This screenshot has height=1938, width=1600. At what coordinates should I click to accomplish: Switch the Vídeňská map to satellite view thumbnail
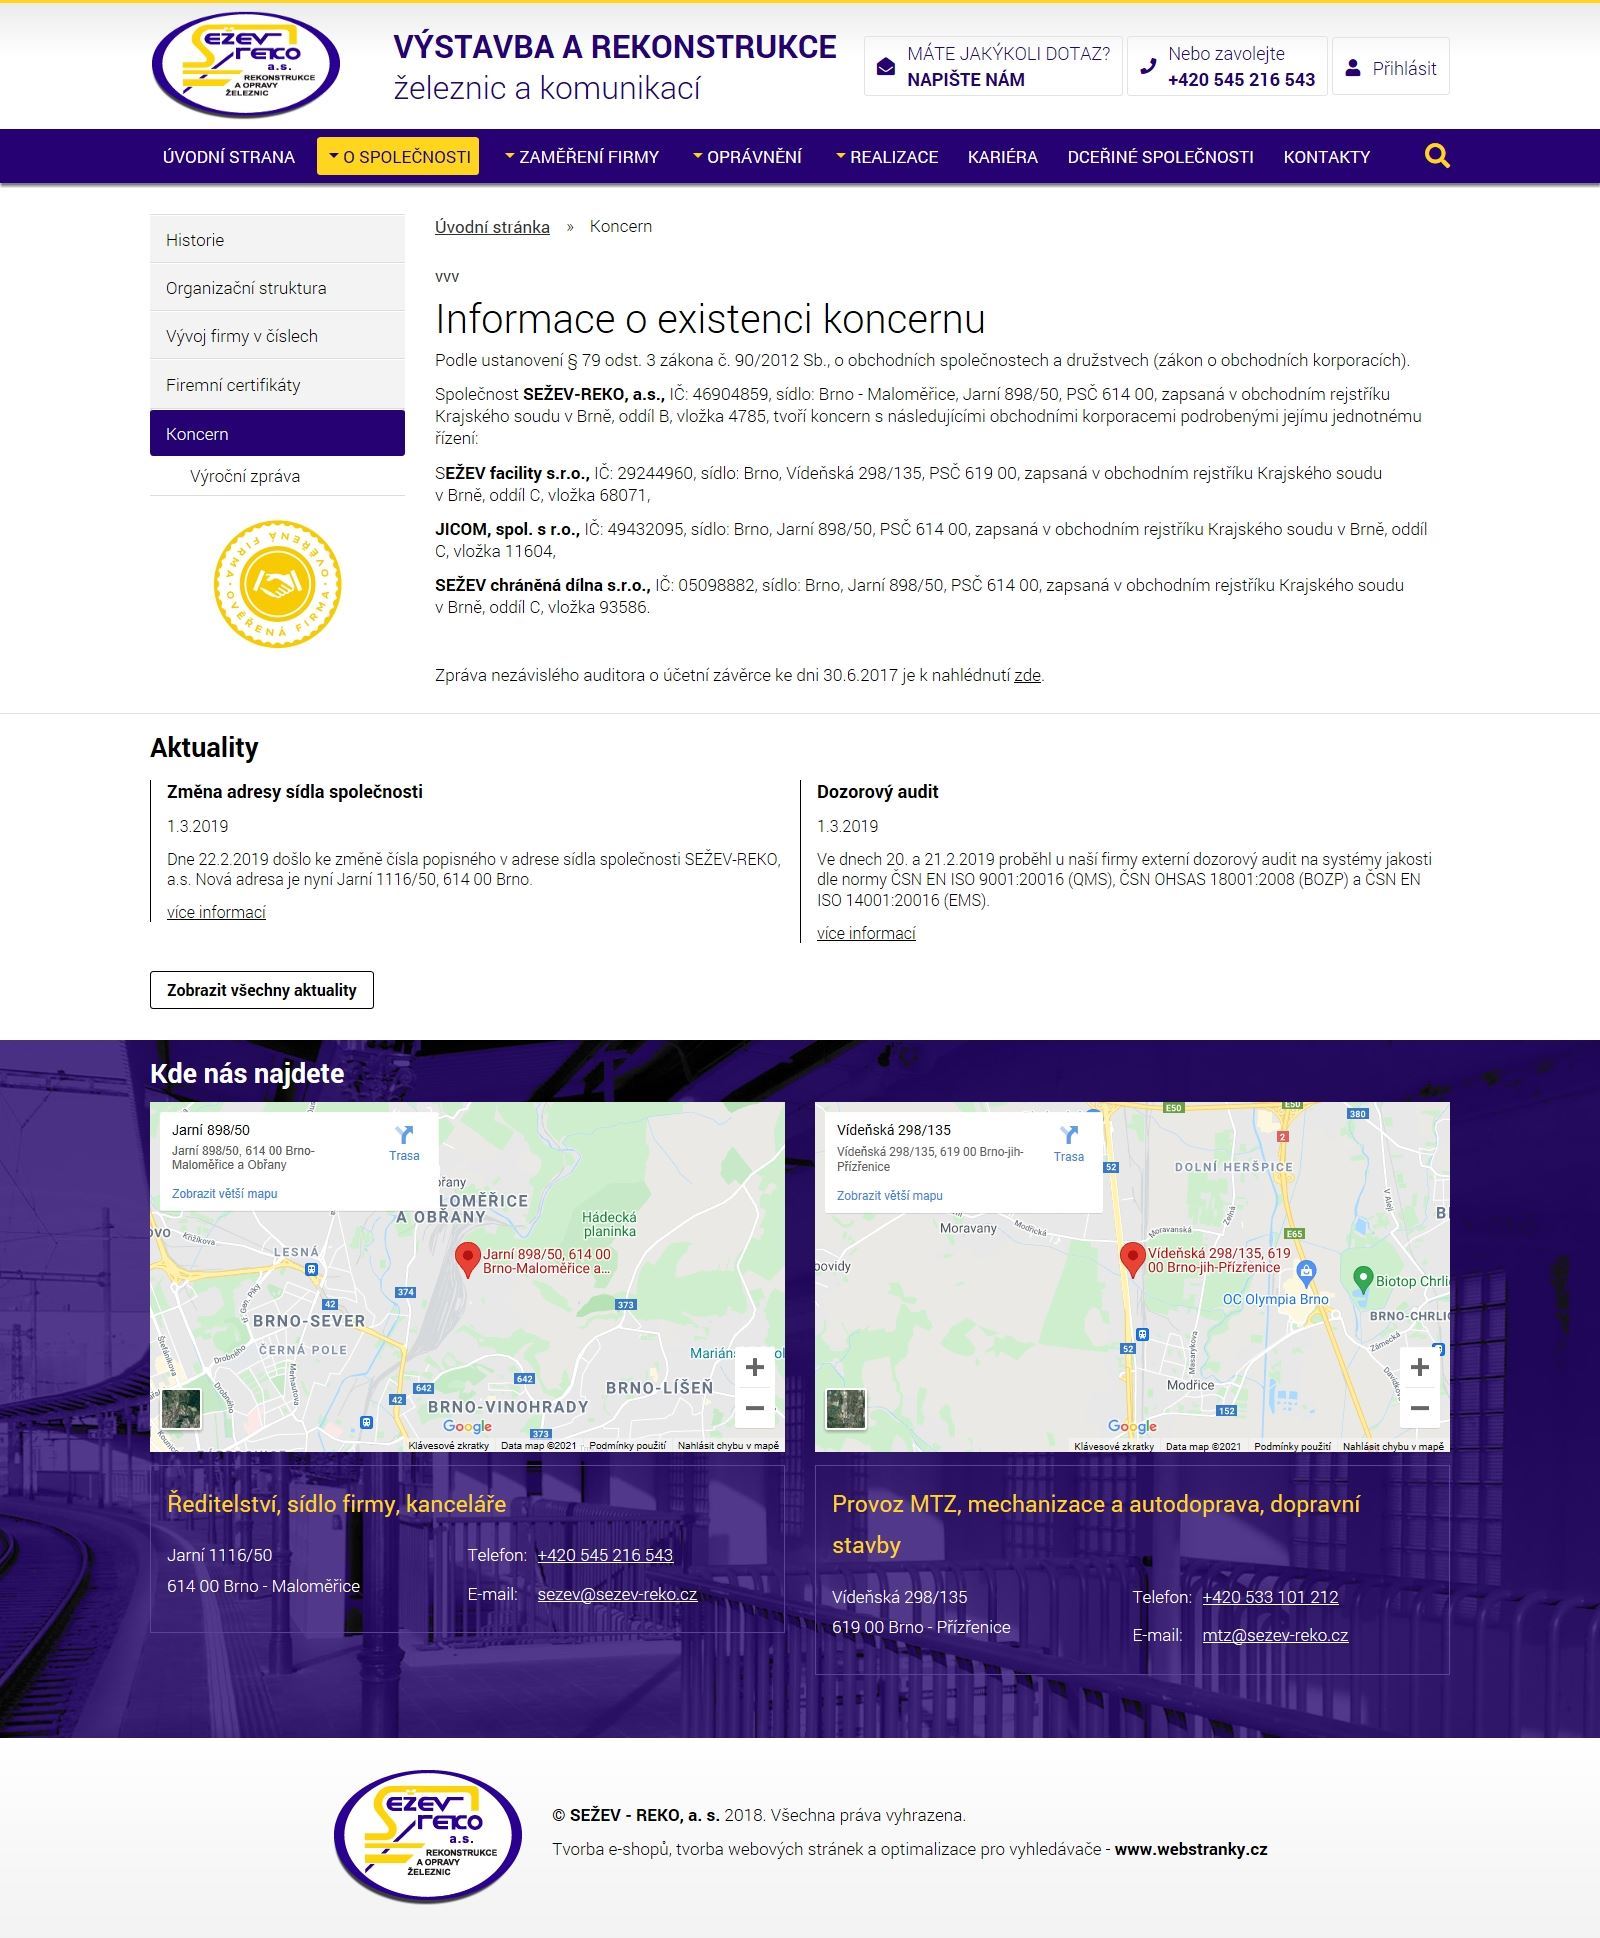[x=846, y=1409]
